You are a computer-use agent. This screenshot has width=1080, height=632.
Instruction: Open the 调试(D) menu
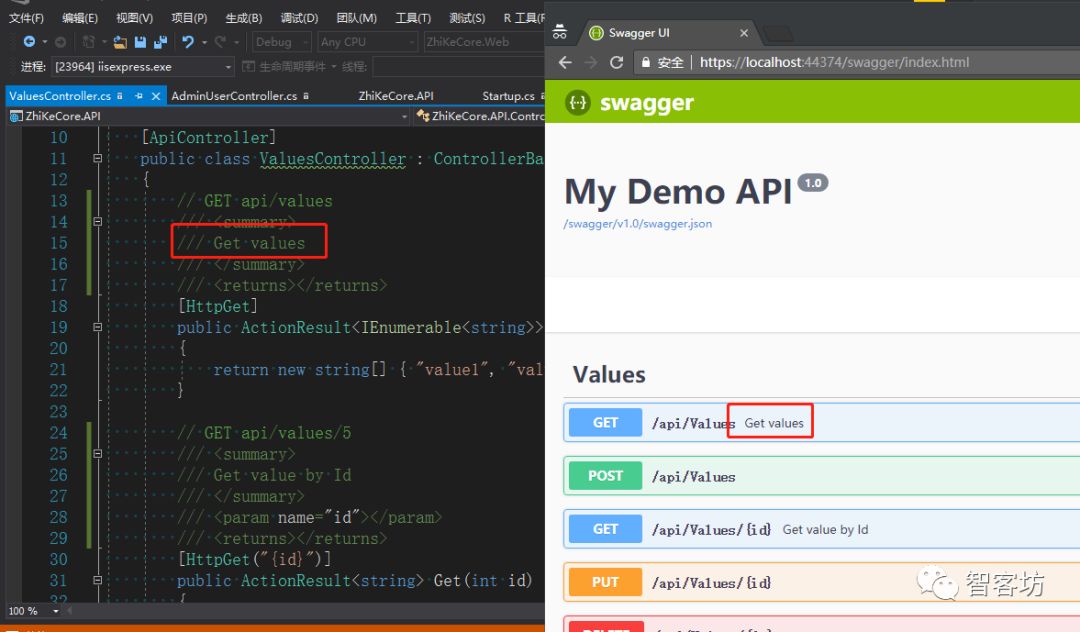point(299,18)
